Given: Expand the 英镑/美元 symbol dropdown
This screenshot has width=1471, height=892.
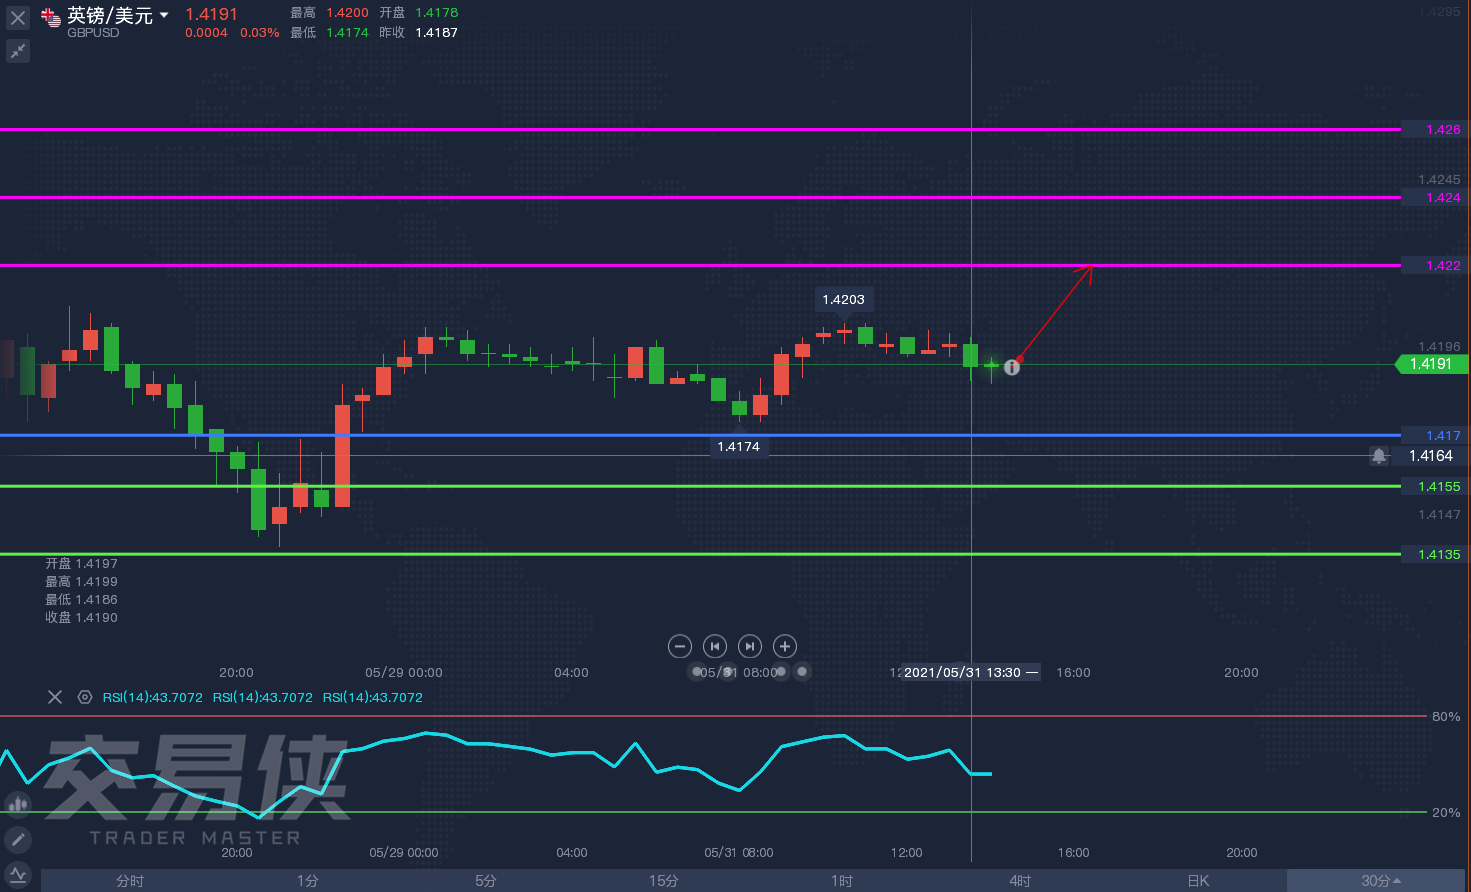Looking at the screenshot, I should pyautogui.click(x=164, y=15).
